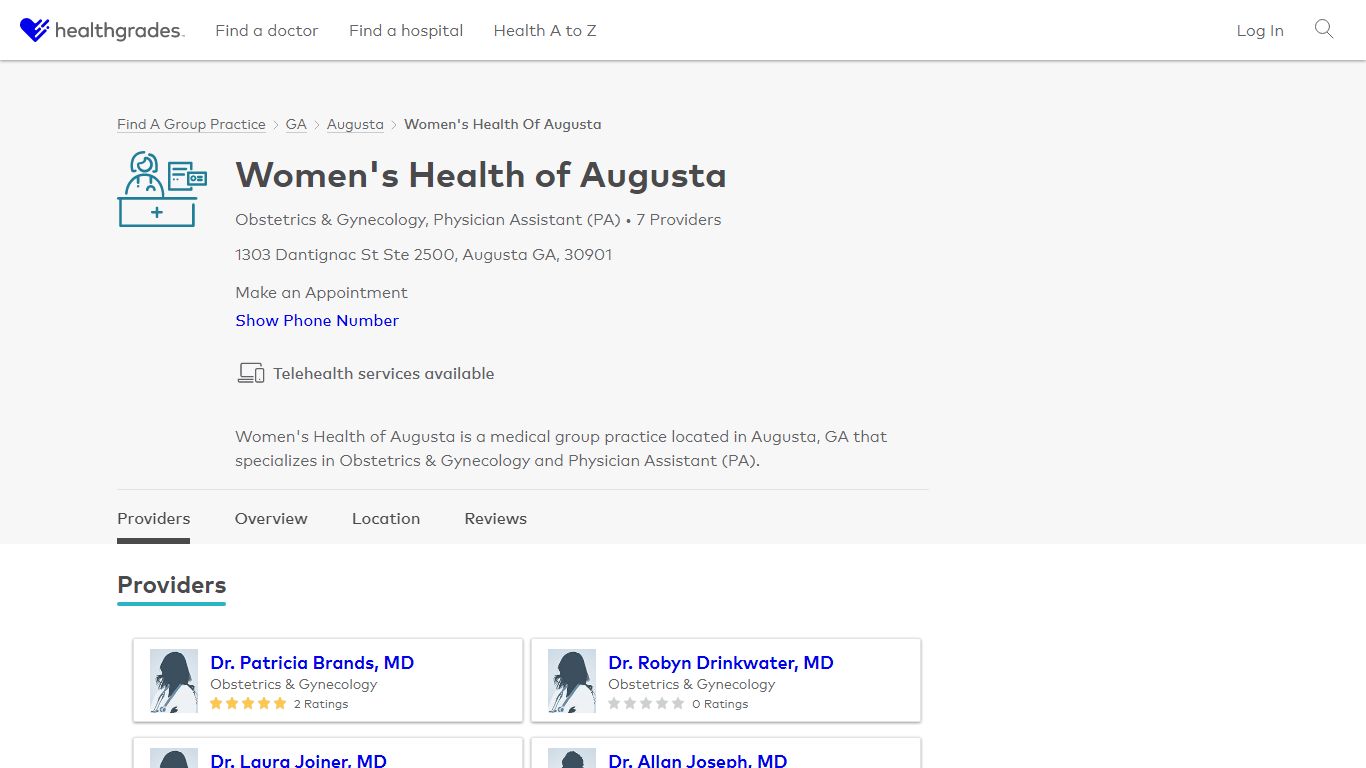Click Dr. Robyn Drinkwater avatar thumbnail
The width and height of the screenshot is (1366, 768).
pos(572,681)
